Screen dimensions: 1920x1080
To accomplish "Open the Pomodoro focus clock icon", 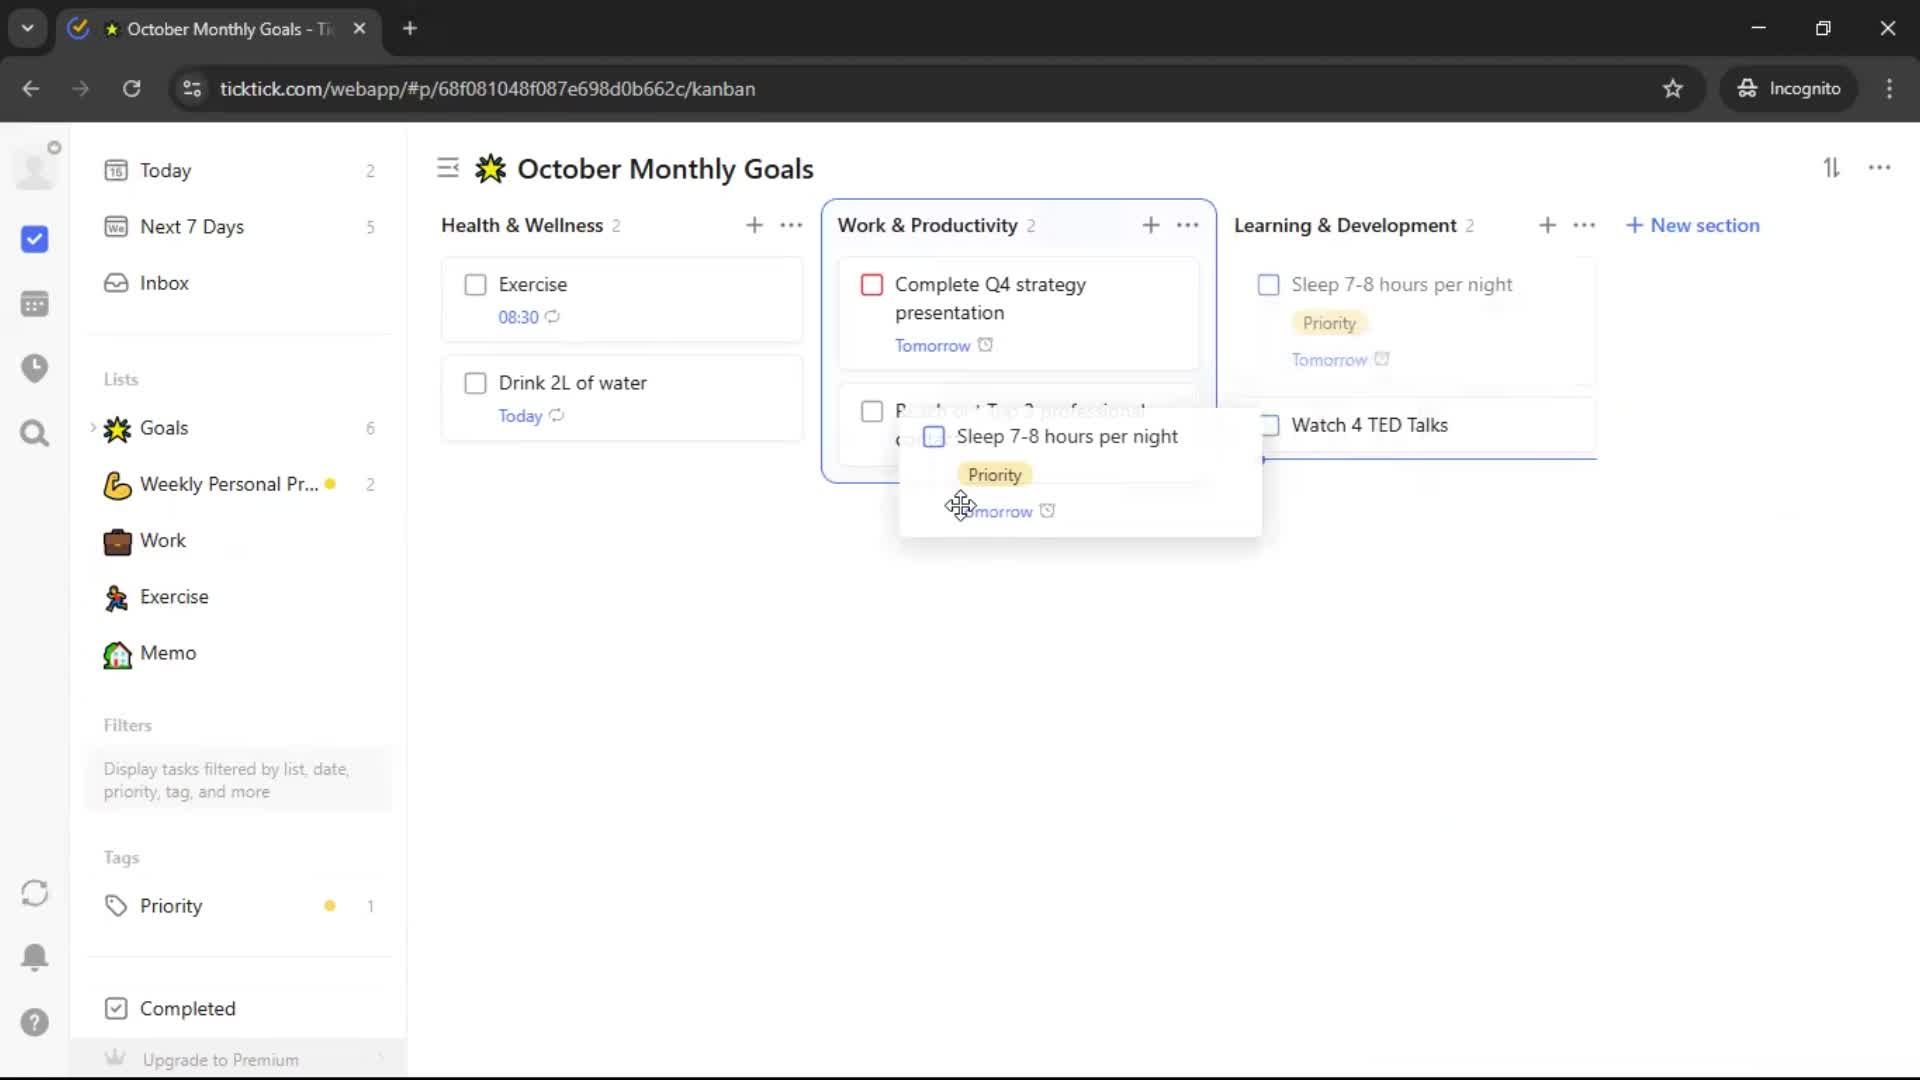I will point(34,368).
